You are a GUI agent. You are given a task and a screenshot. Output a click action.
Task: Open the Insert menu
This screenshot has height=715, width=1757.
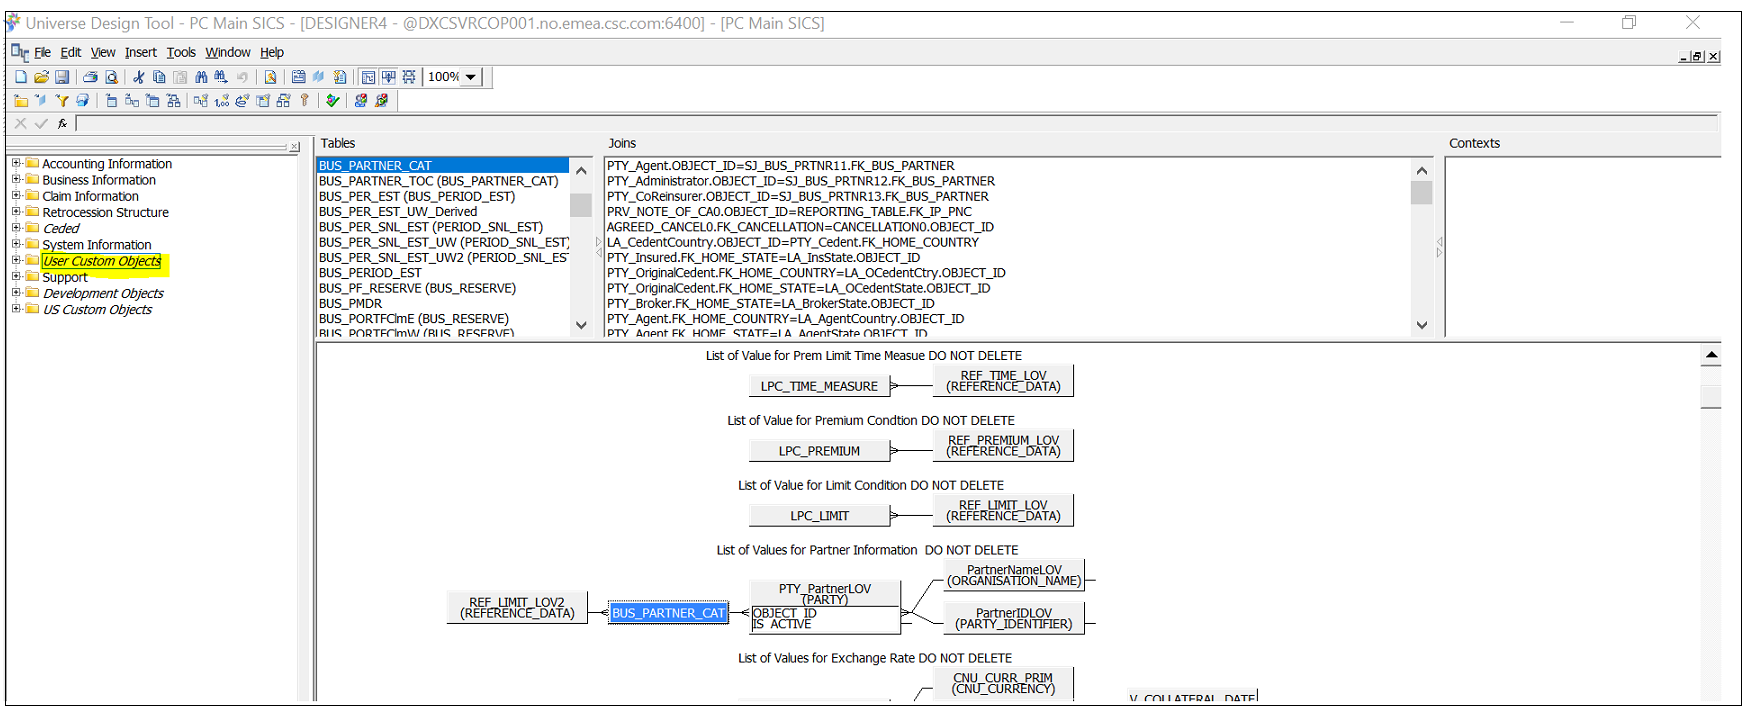(140, 52)
